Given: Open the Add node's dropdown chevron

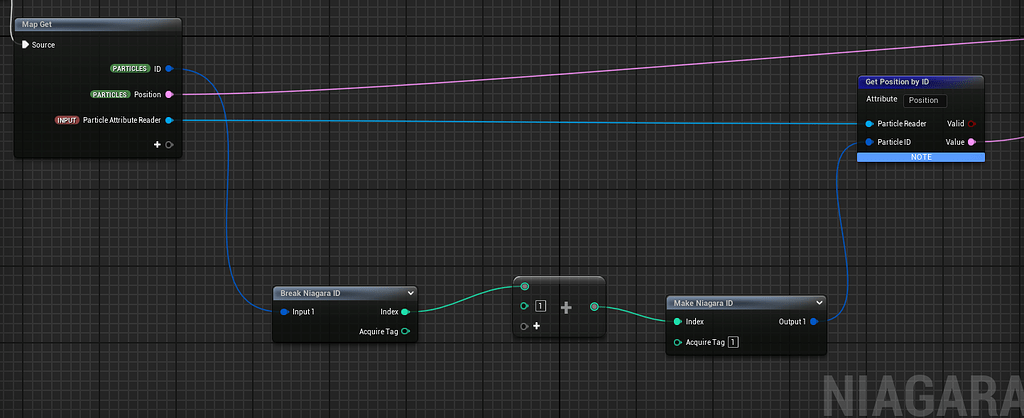Looking at the screenshot, I should [595, 284].
